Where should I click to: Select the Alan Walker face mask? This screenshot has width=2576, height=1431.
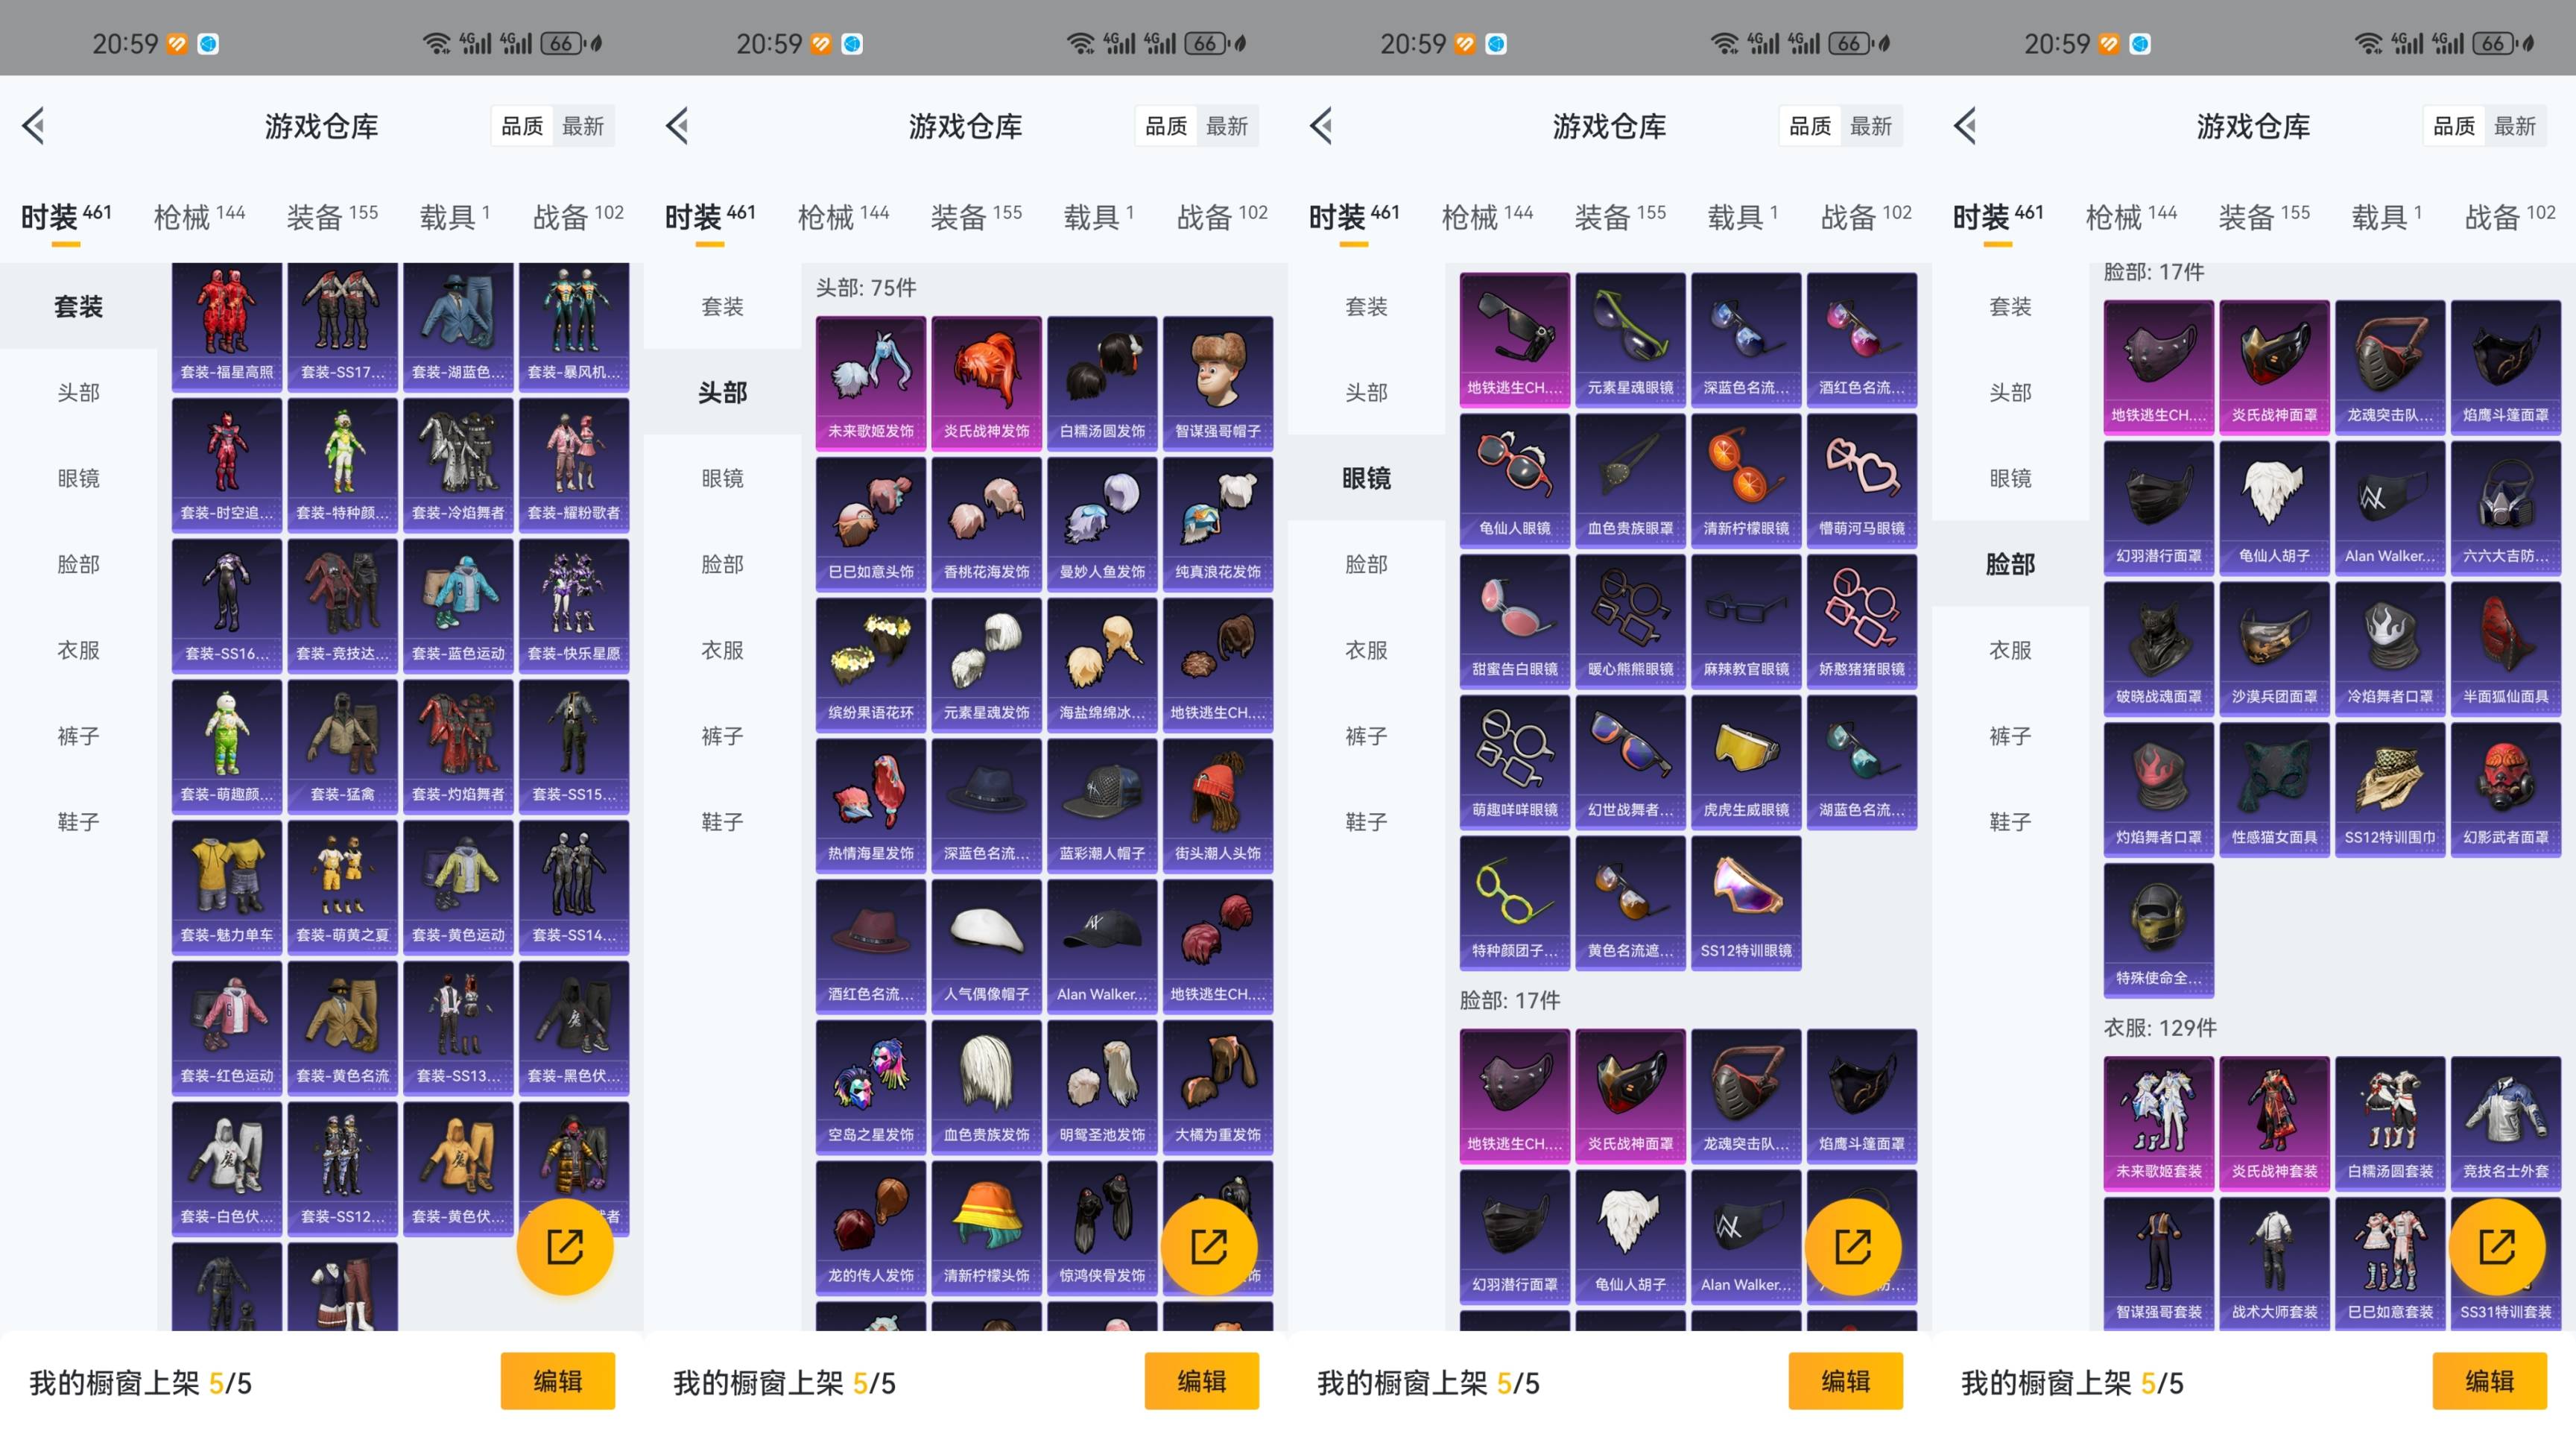click(2390, 505)
